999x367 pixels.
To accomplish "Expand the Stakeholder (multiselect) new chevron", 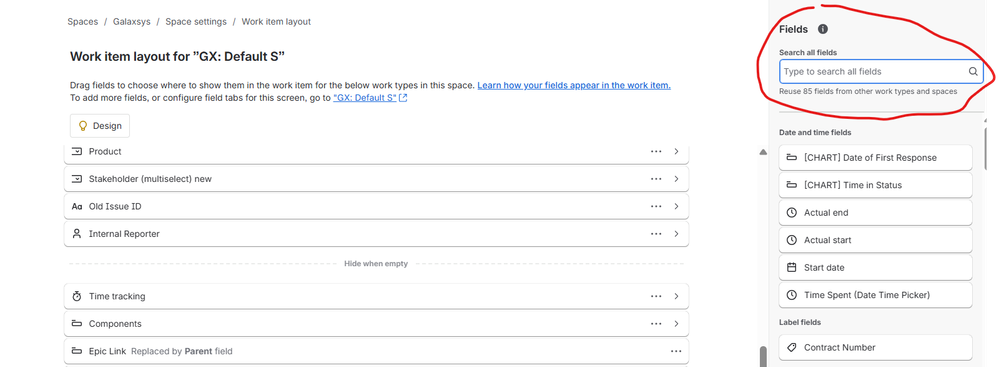I will [x=676, y=179].
